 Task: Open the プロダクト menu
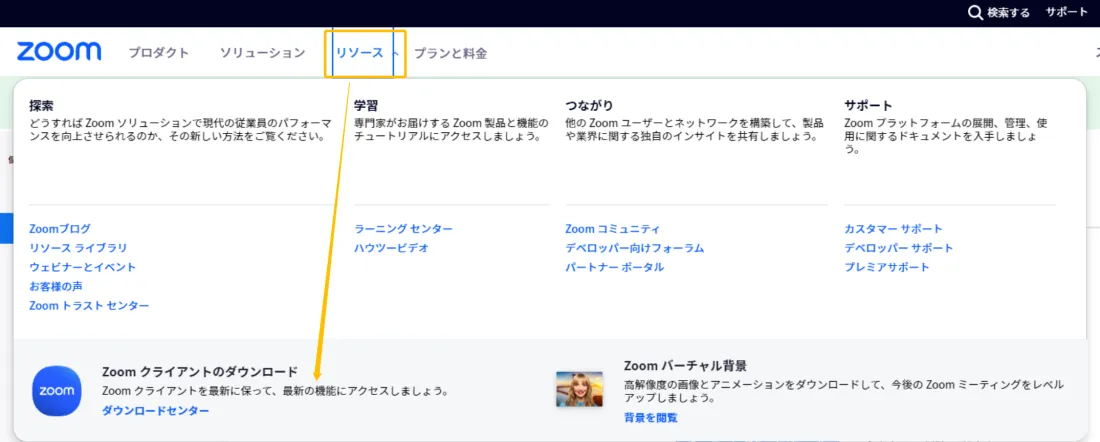click(159, 53)
